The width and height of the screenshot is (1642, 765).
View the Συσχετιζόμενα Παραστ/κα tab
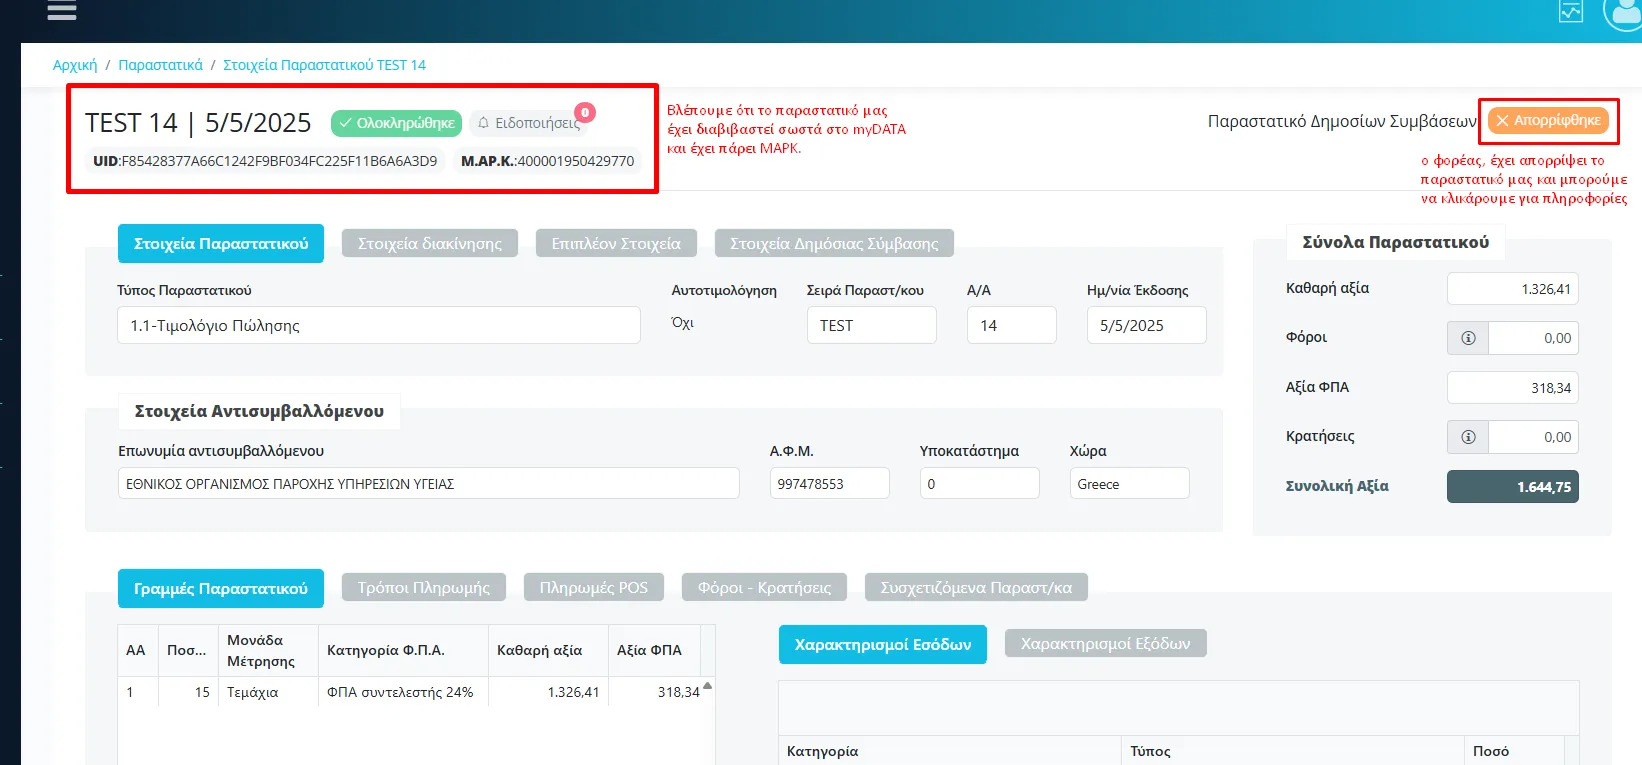(976, 588)
